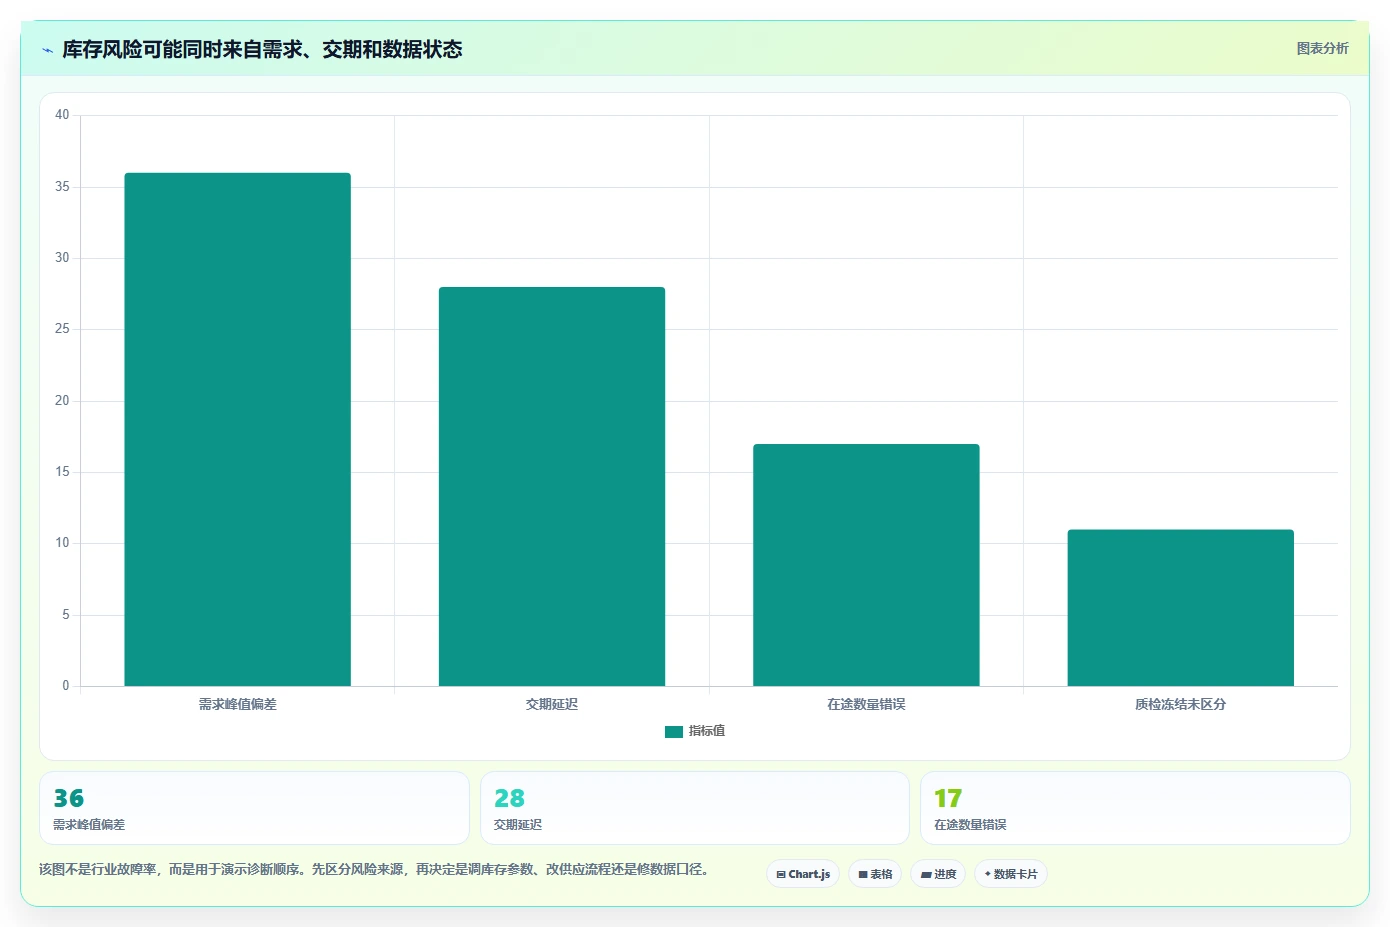
Task: Click the y-axis value 5
Action: pos(66,615)
